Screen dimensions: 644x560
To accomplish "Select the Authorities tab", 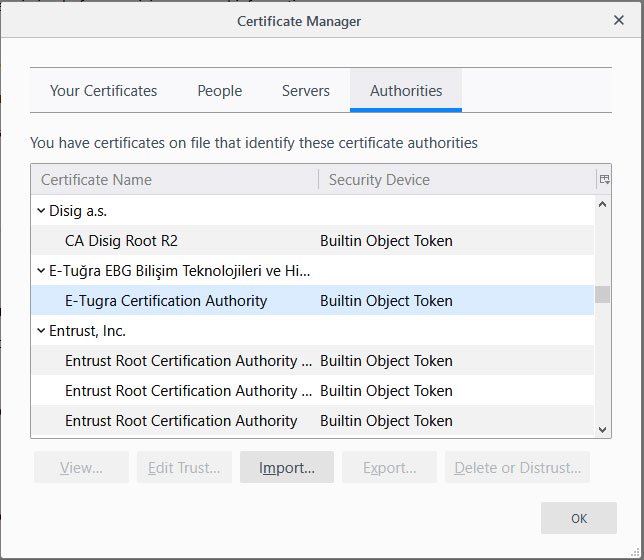I will [x=406, y=91].
